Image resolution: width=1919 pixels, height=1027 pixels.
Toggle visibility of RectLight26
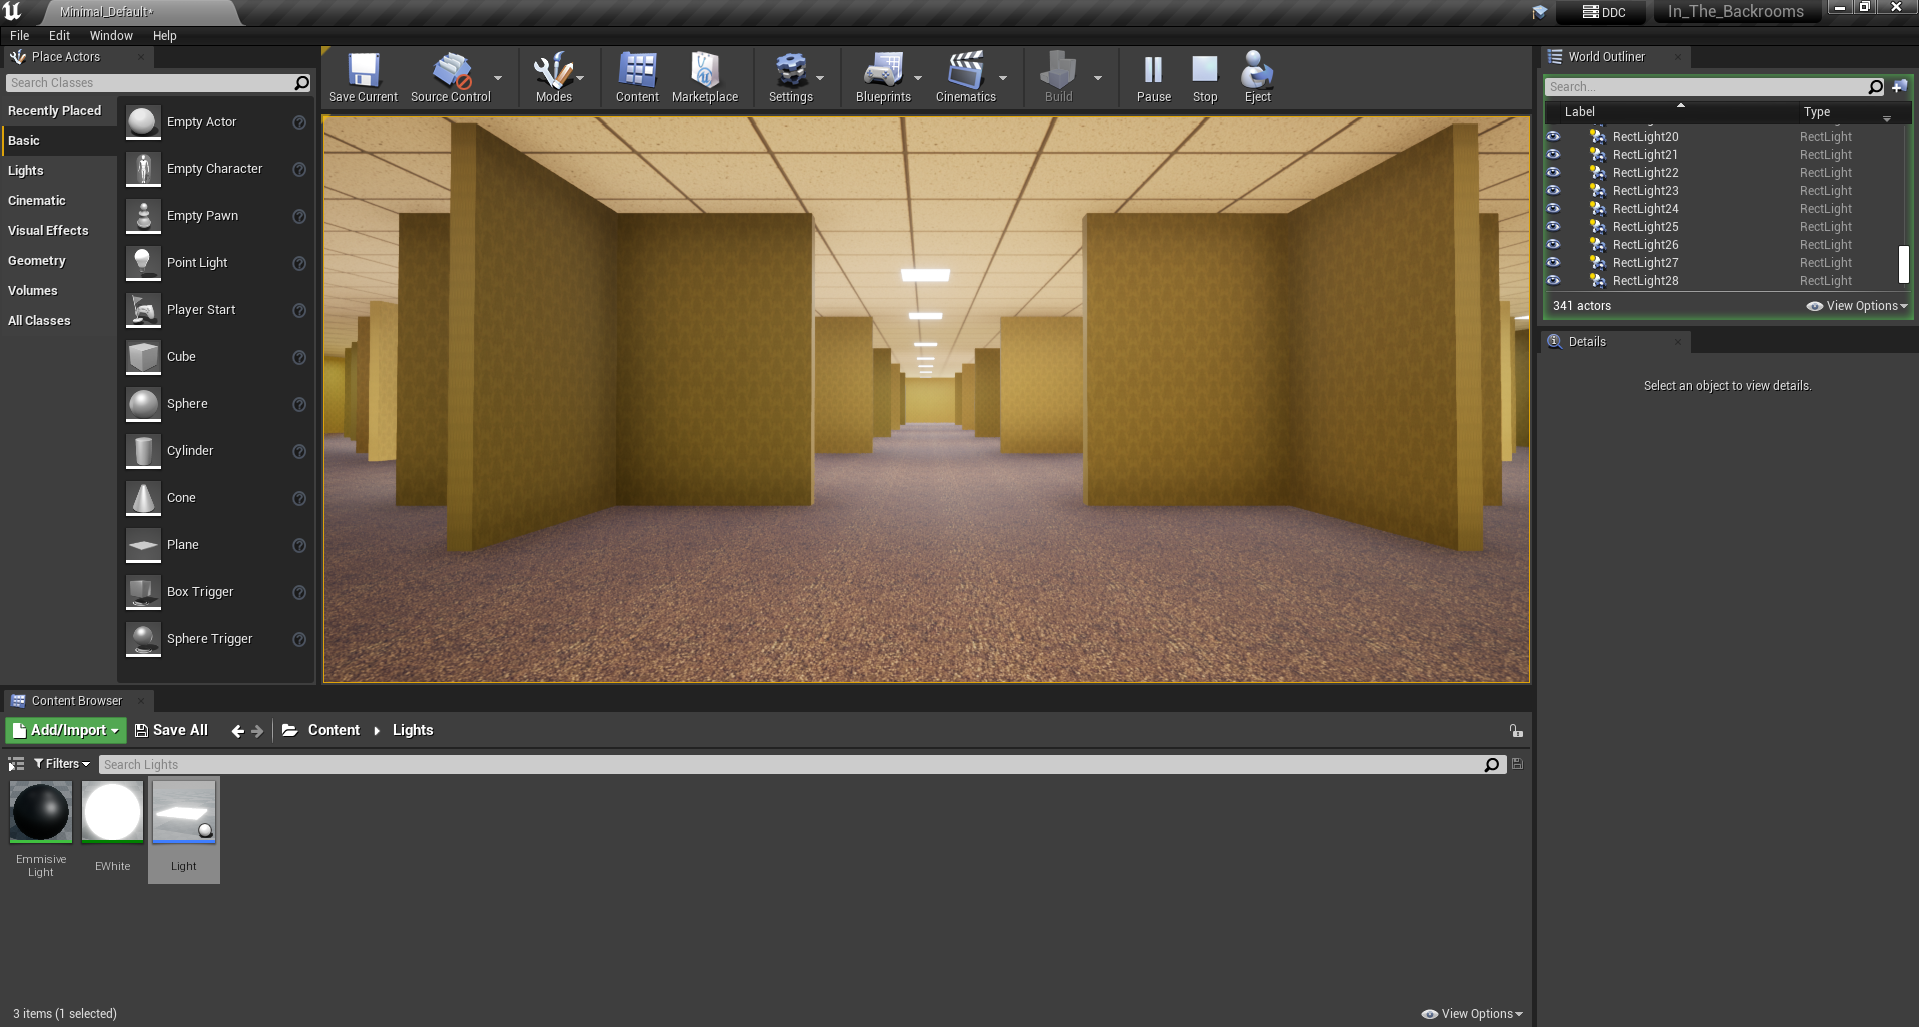tap(1553, 245)
